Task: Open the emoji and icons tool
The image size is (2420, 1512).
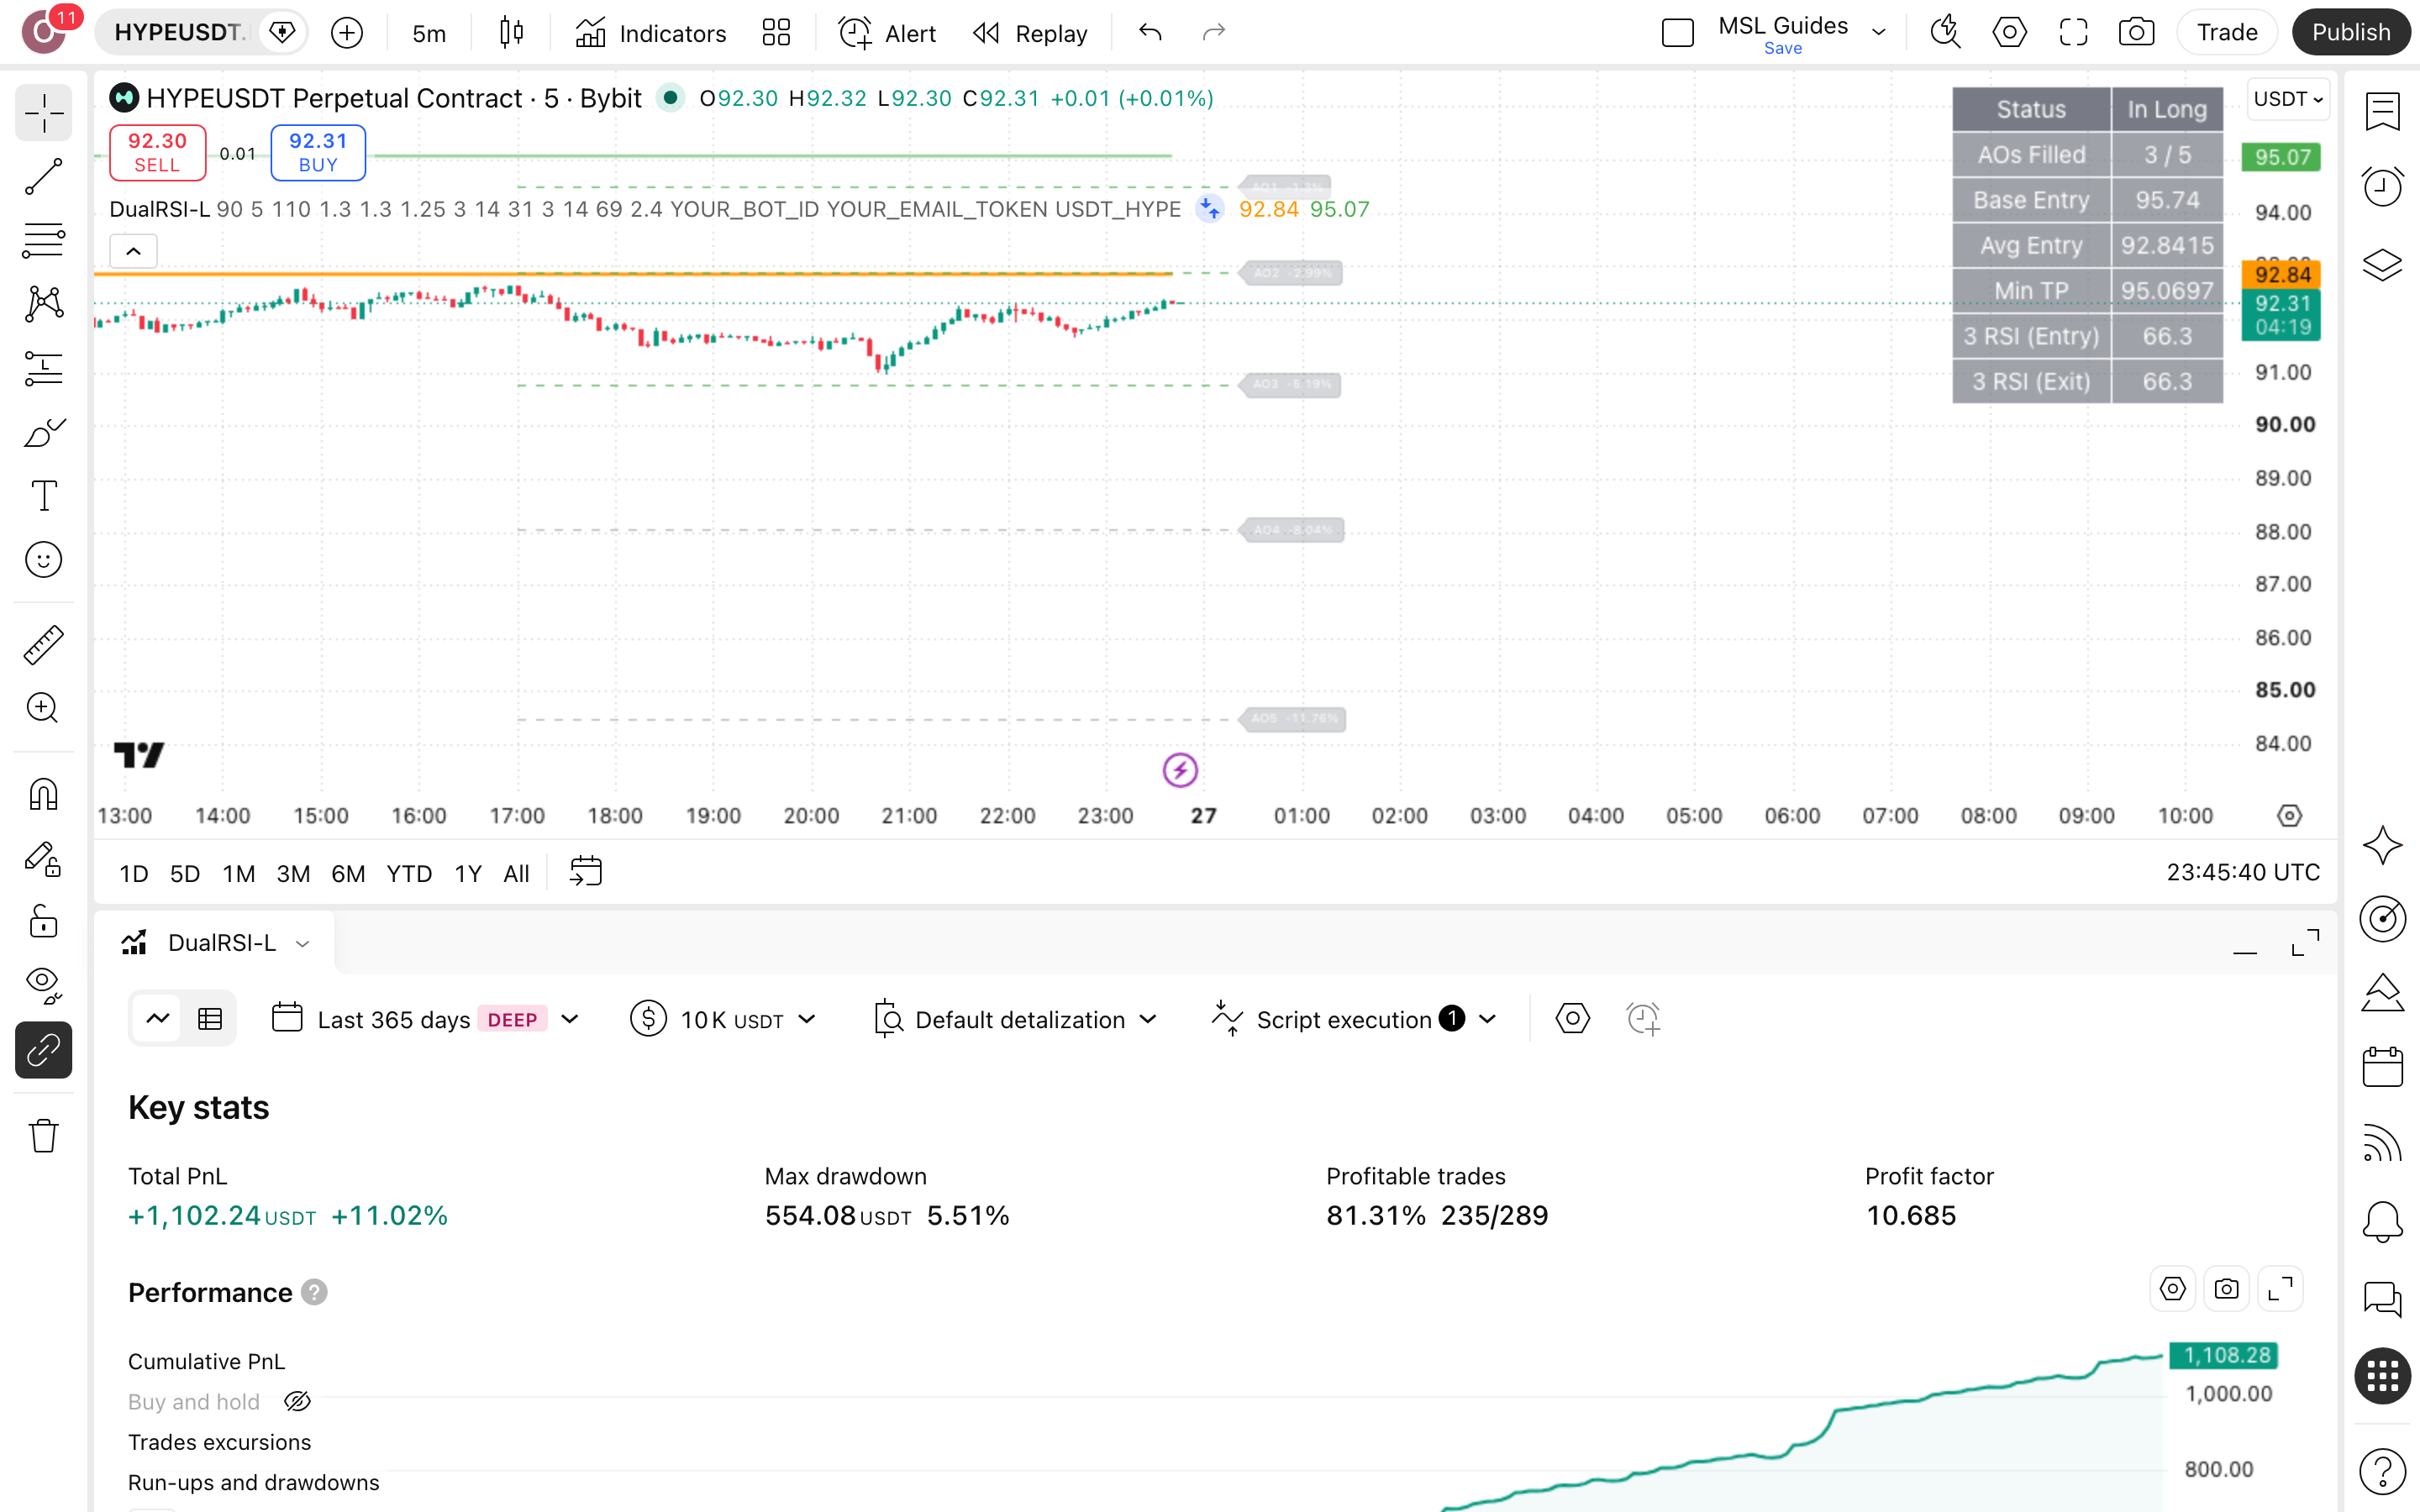Action: pyautogui.click(x=44, y=560)
